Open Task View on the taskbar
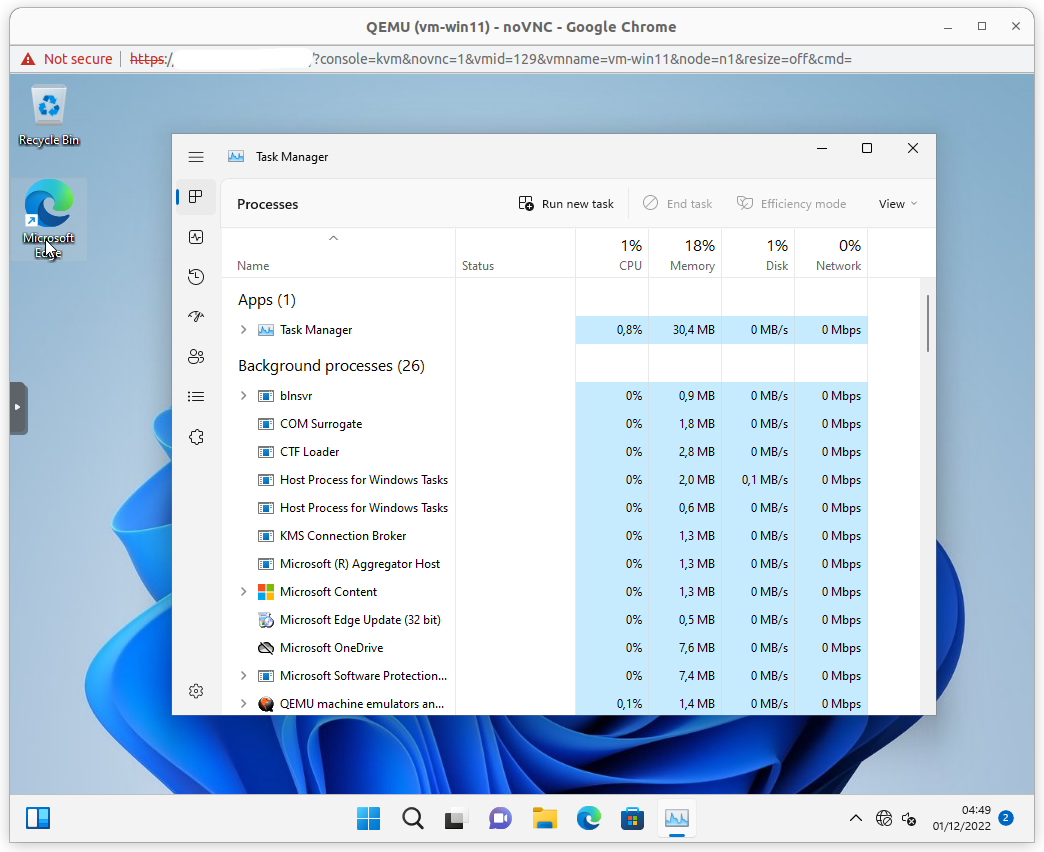 coord(456,818)
